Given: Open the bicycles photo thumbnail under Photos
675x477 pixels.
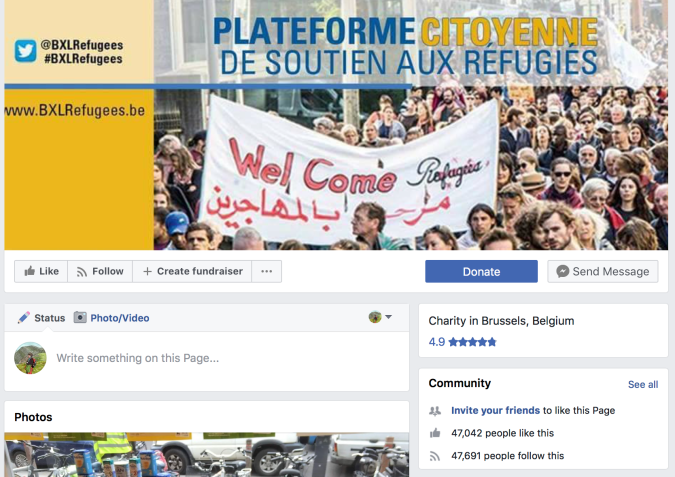Looking at the screenshot, I should [206, 456].
